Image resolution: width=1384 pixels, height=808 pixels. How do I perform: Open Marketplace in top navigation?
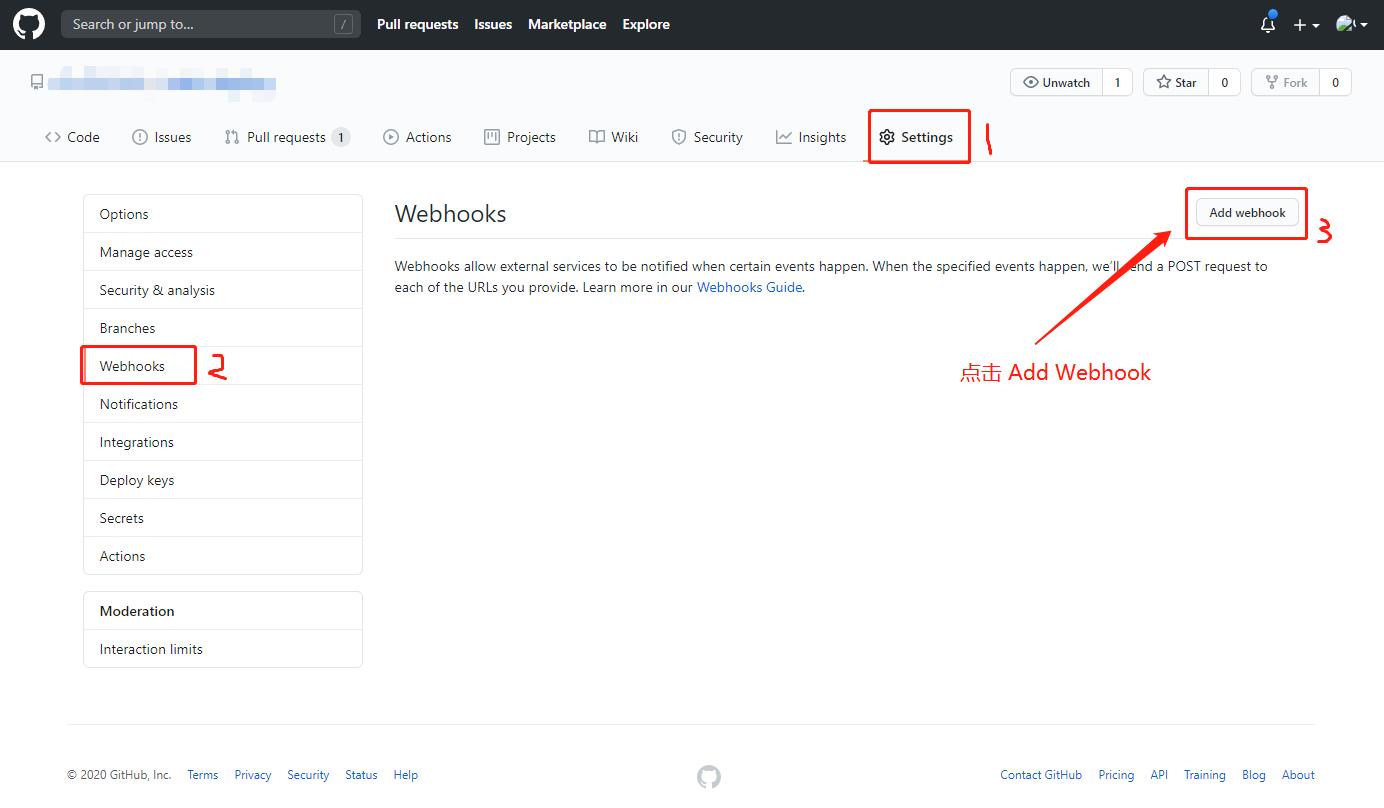(567, 24)
